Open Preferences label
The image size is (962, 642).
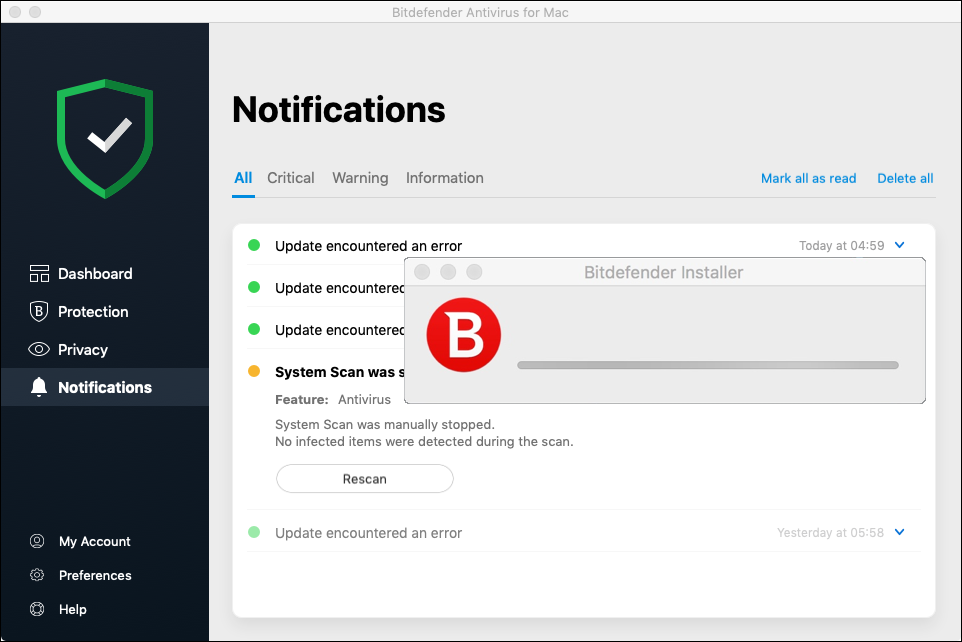95,575
